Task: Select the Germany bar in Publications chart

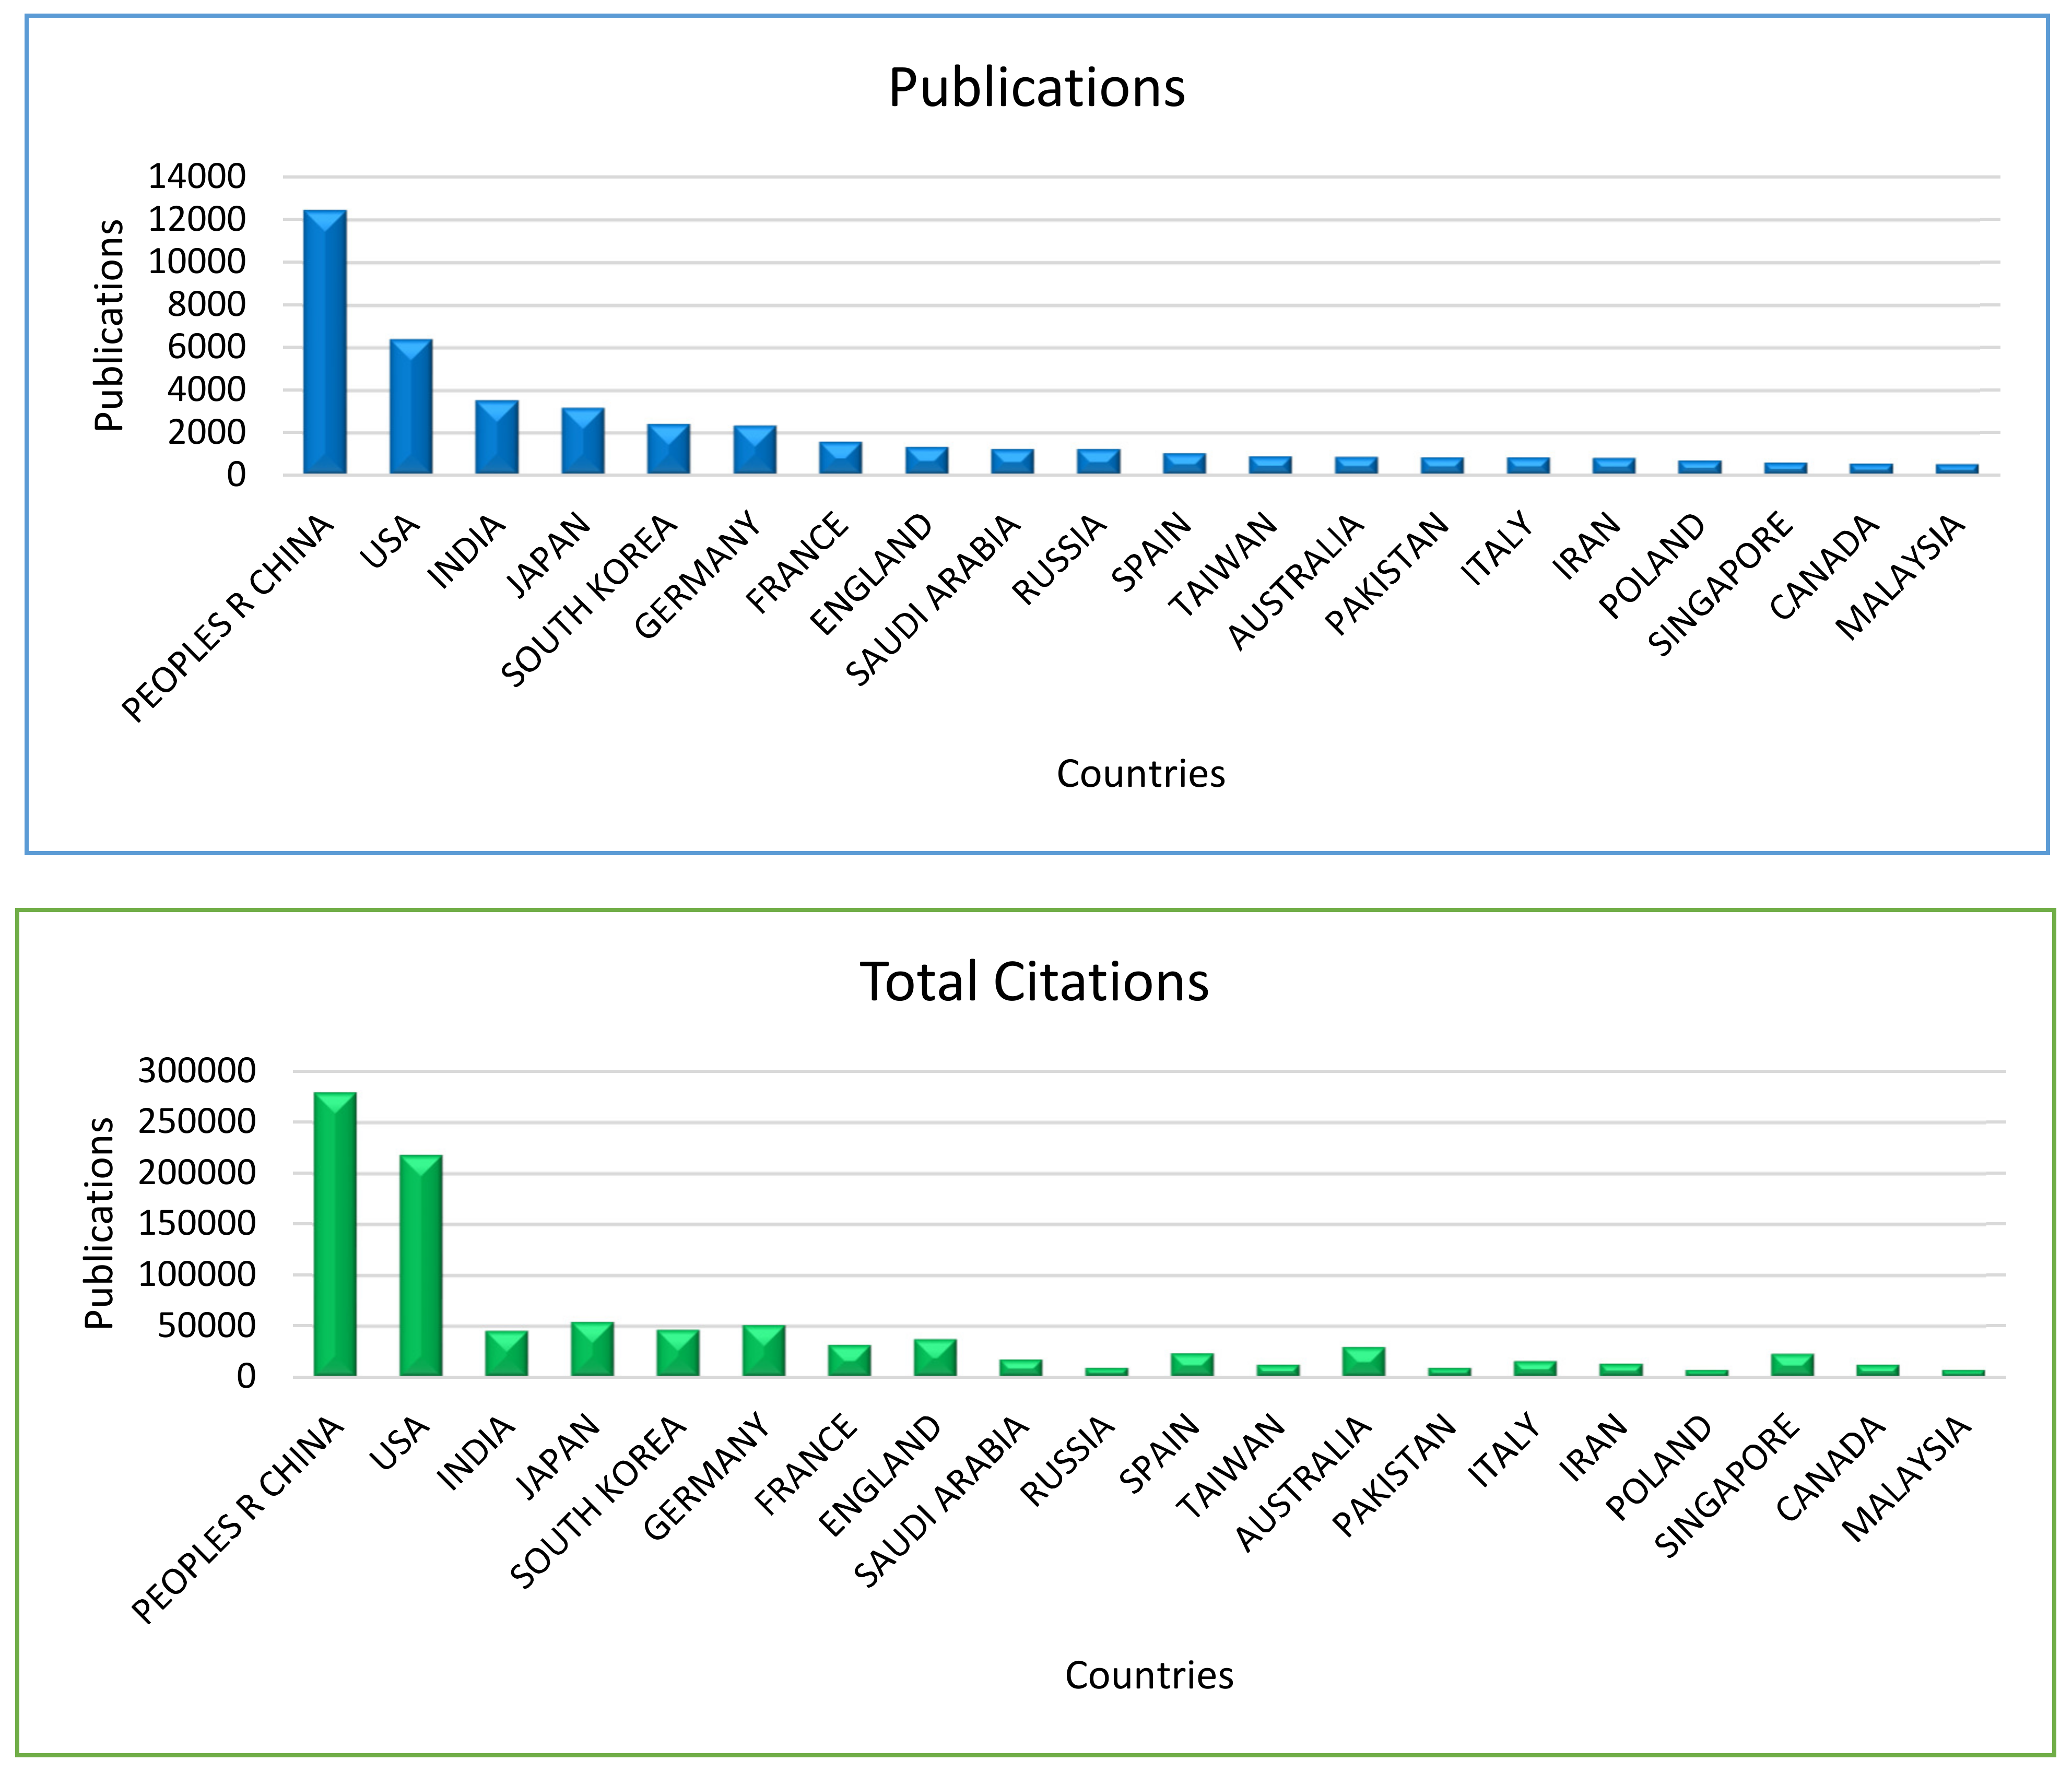Action: pos(755,450)
